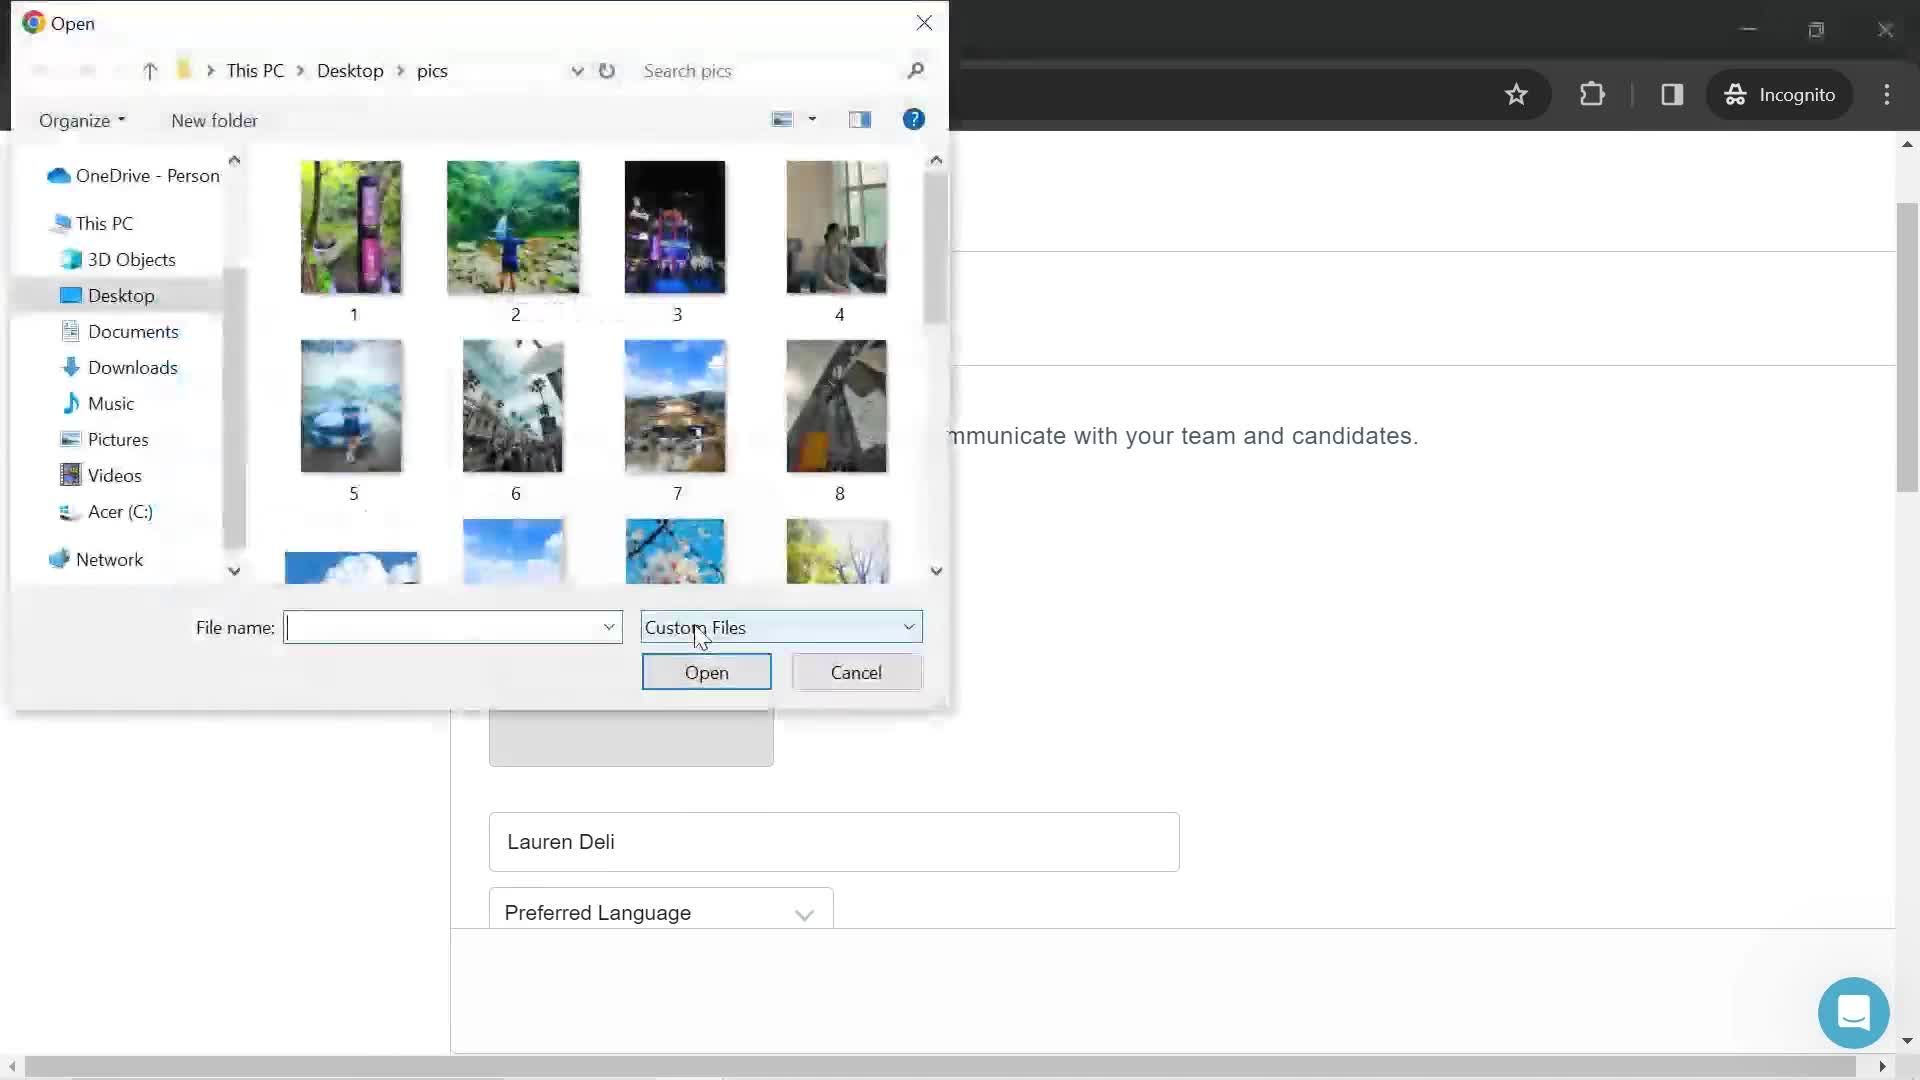Click the Open button
The height and width of the screenshot is (1080, 1920).
point(707,673)
